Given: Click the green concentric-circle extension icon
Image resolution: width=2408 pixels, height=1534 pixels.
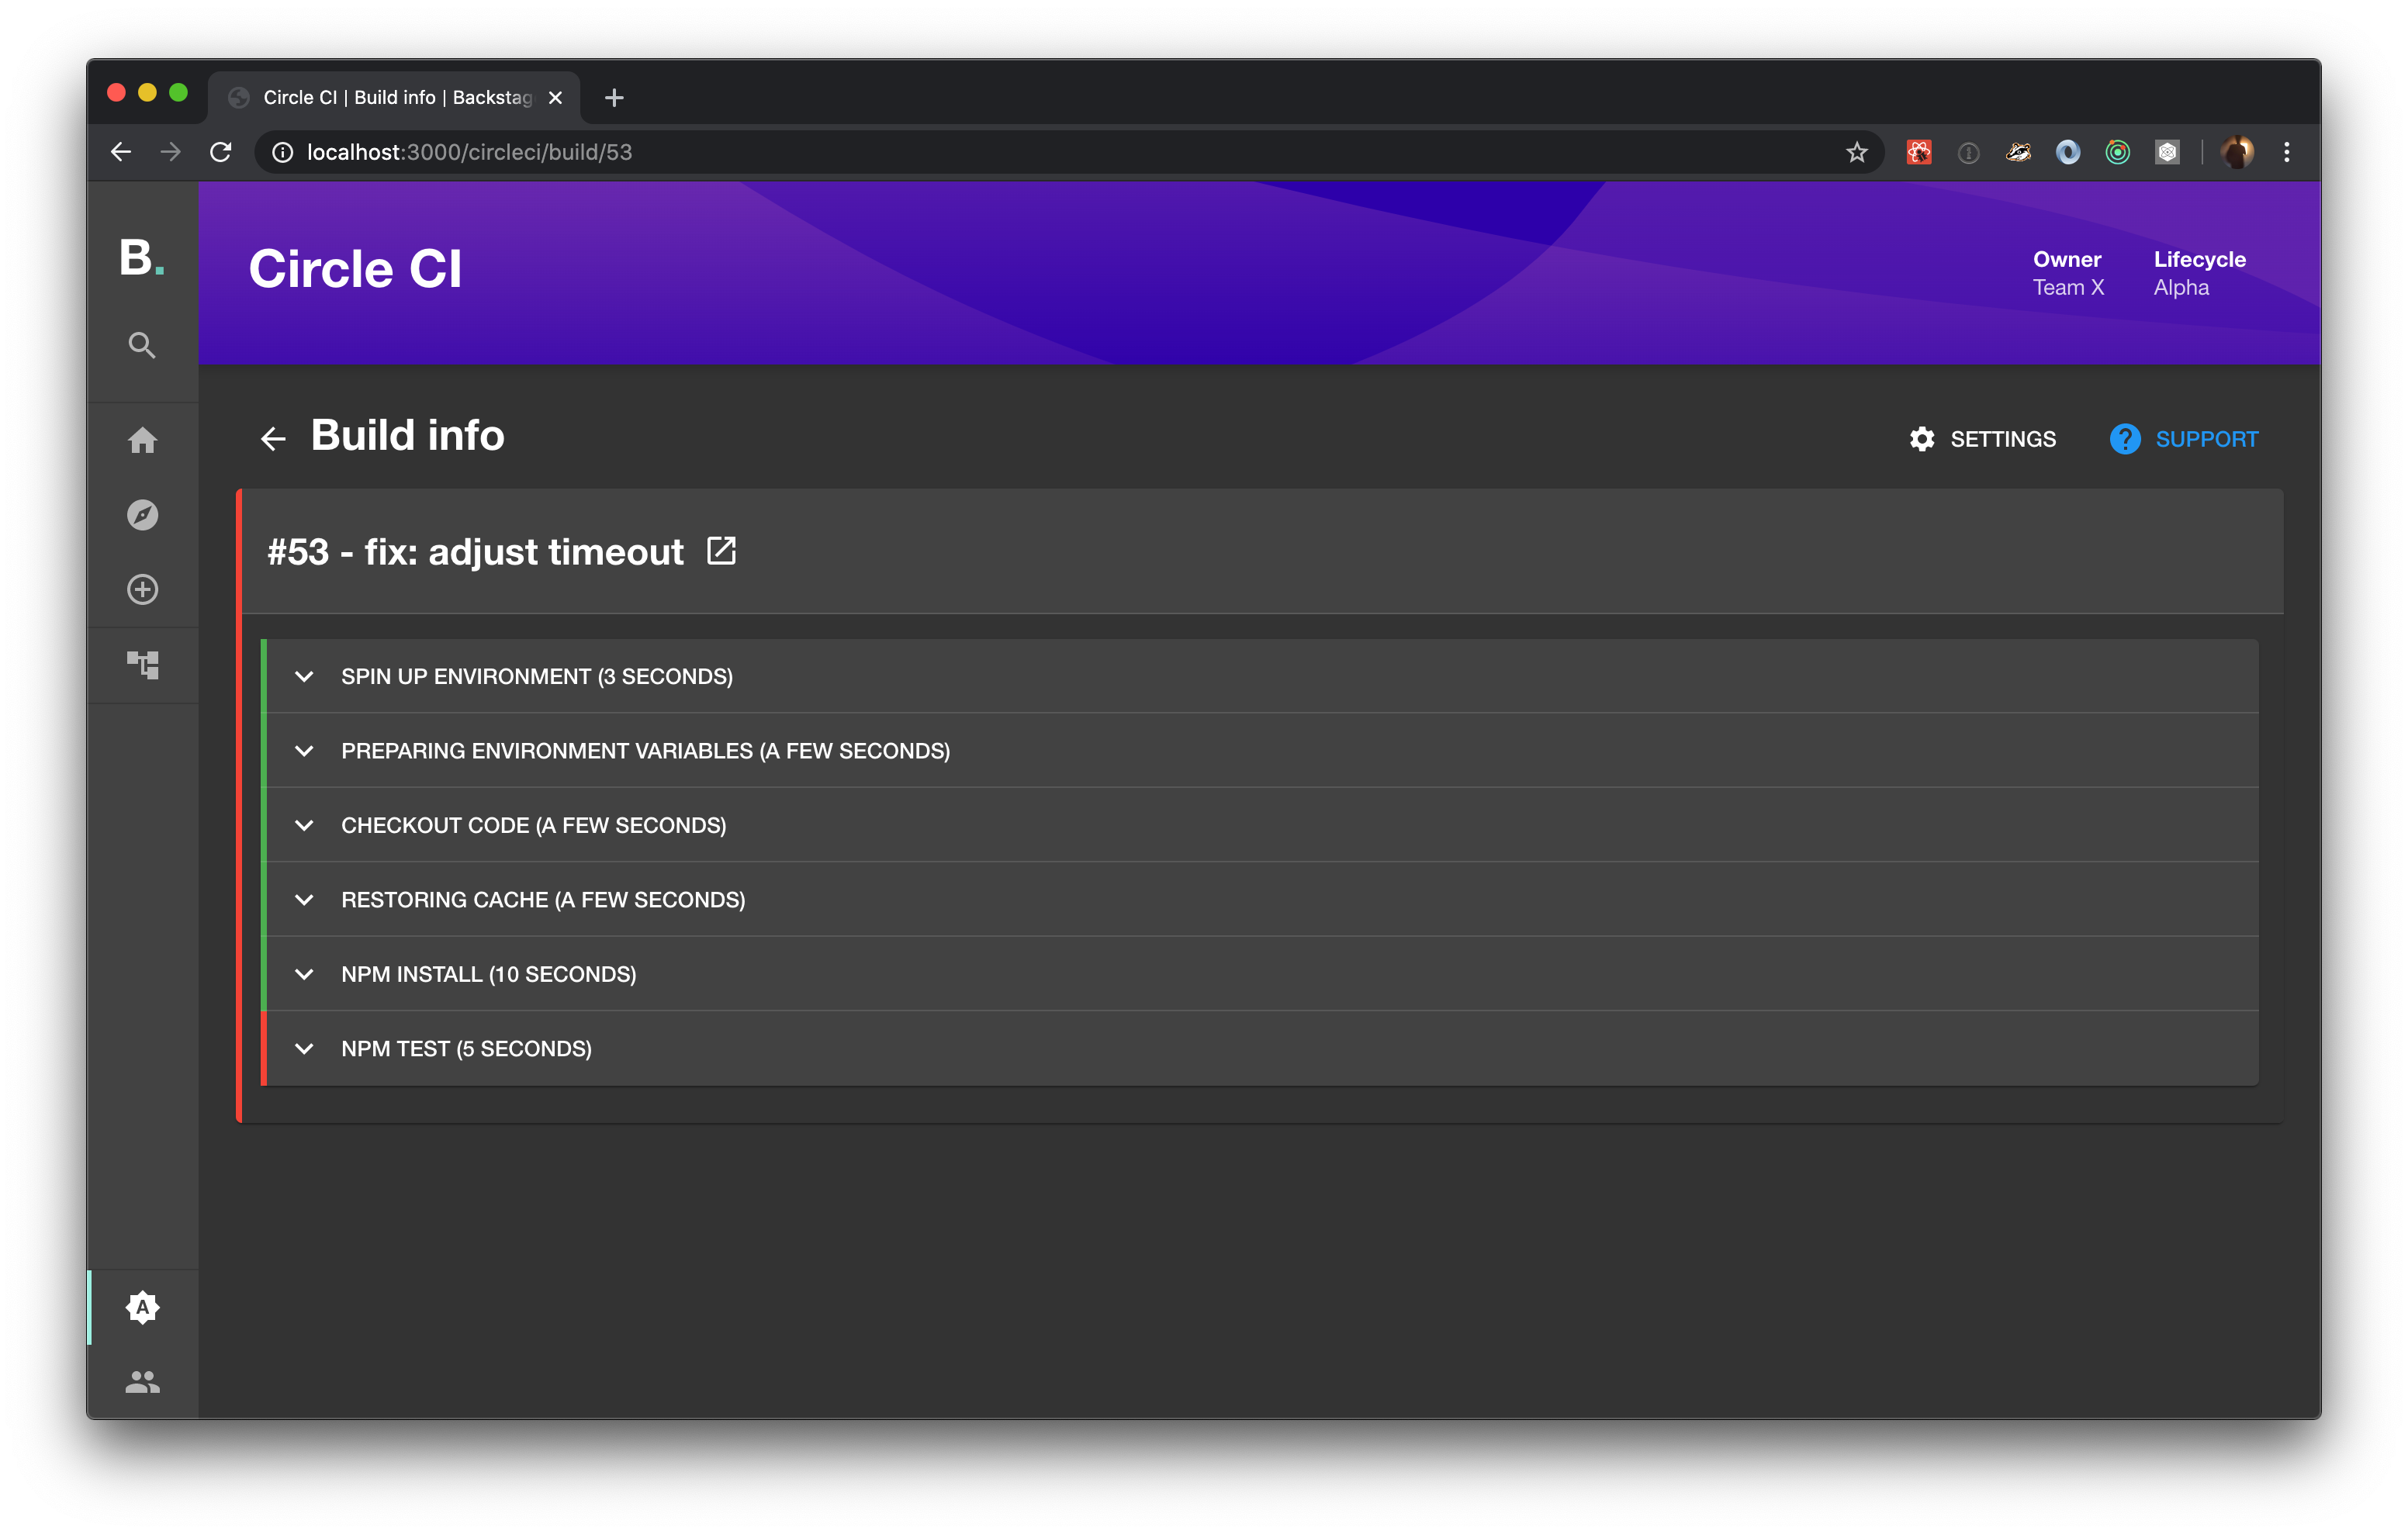Looking at the screenshot, I should 2118,152.
